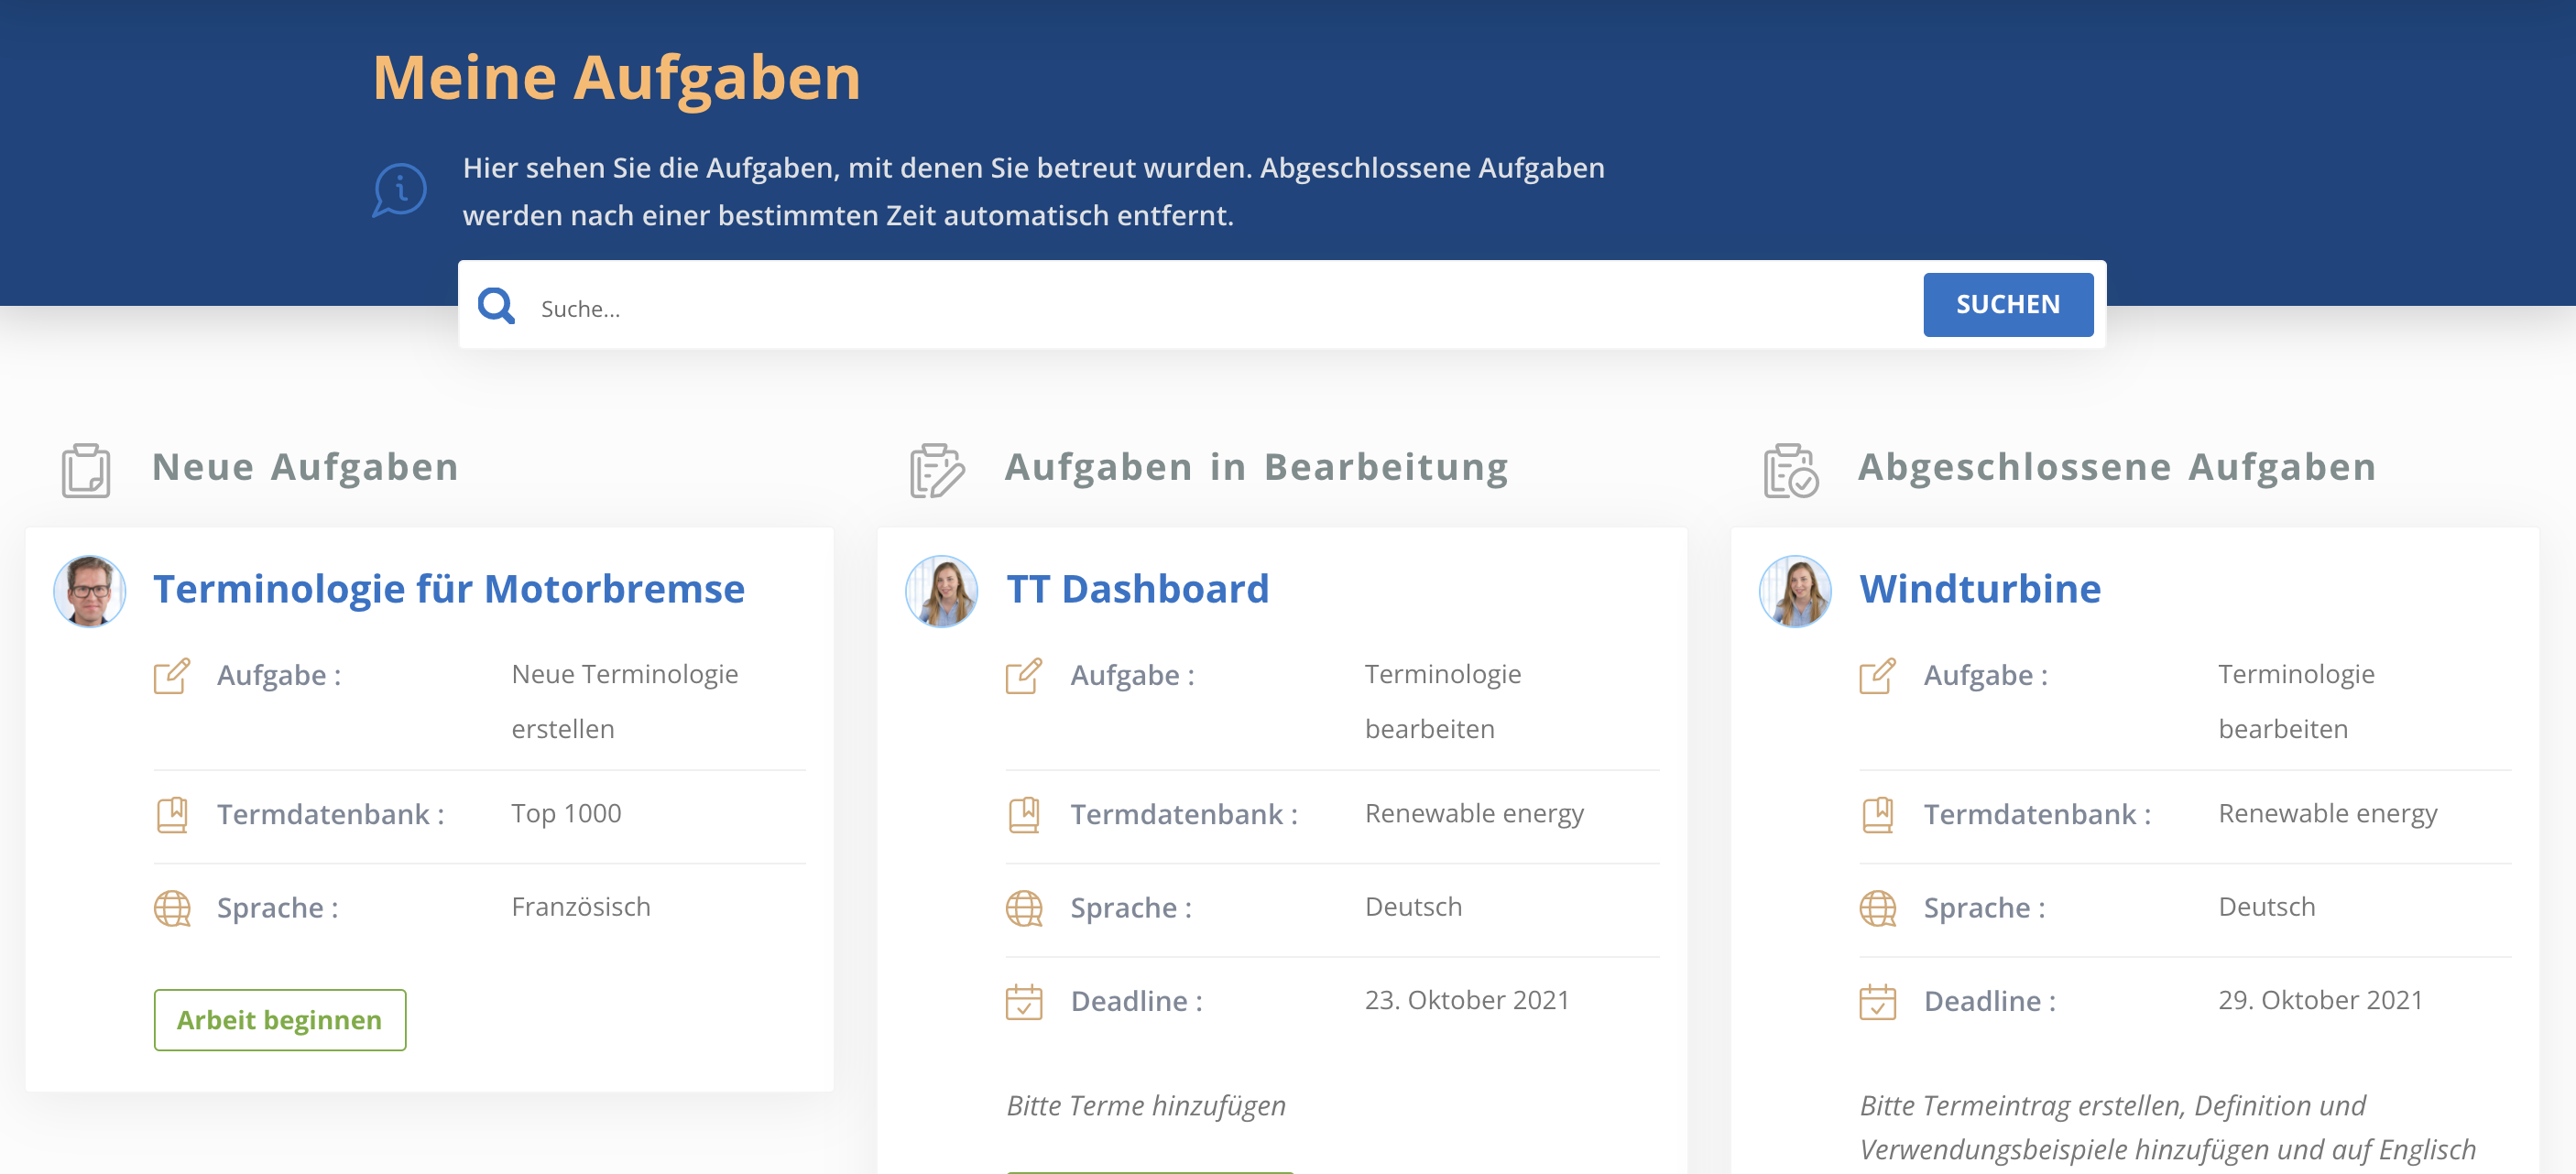Click the info speech-bubble icon in header

400,190
